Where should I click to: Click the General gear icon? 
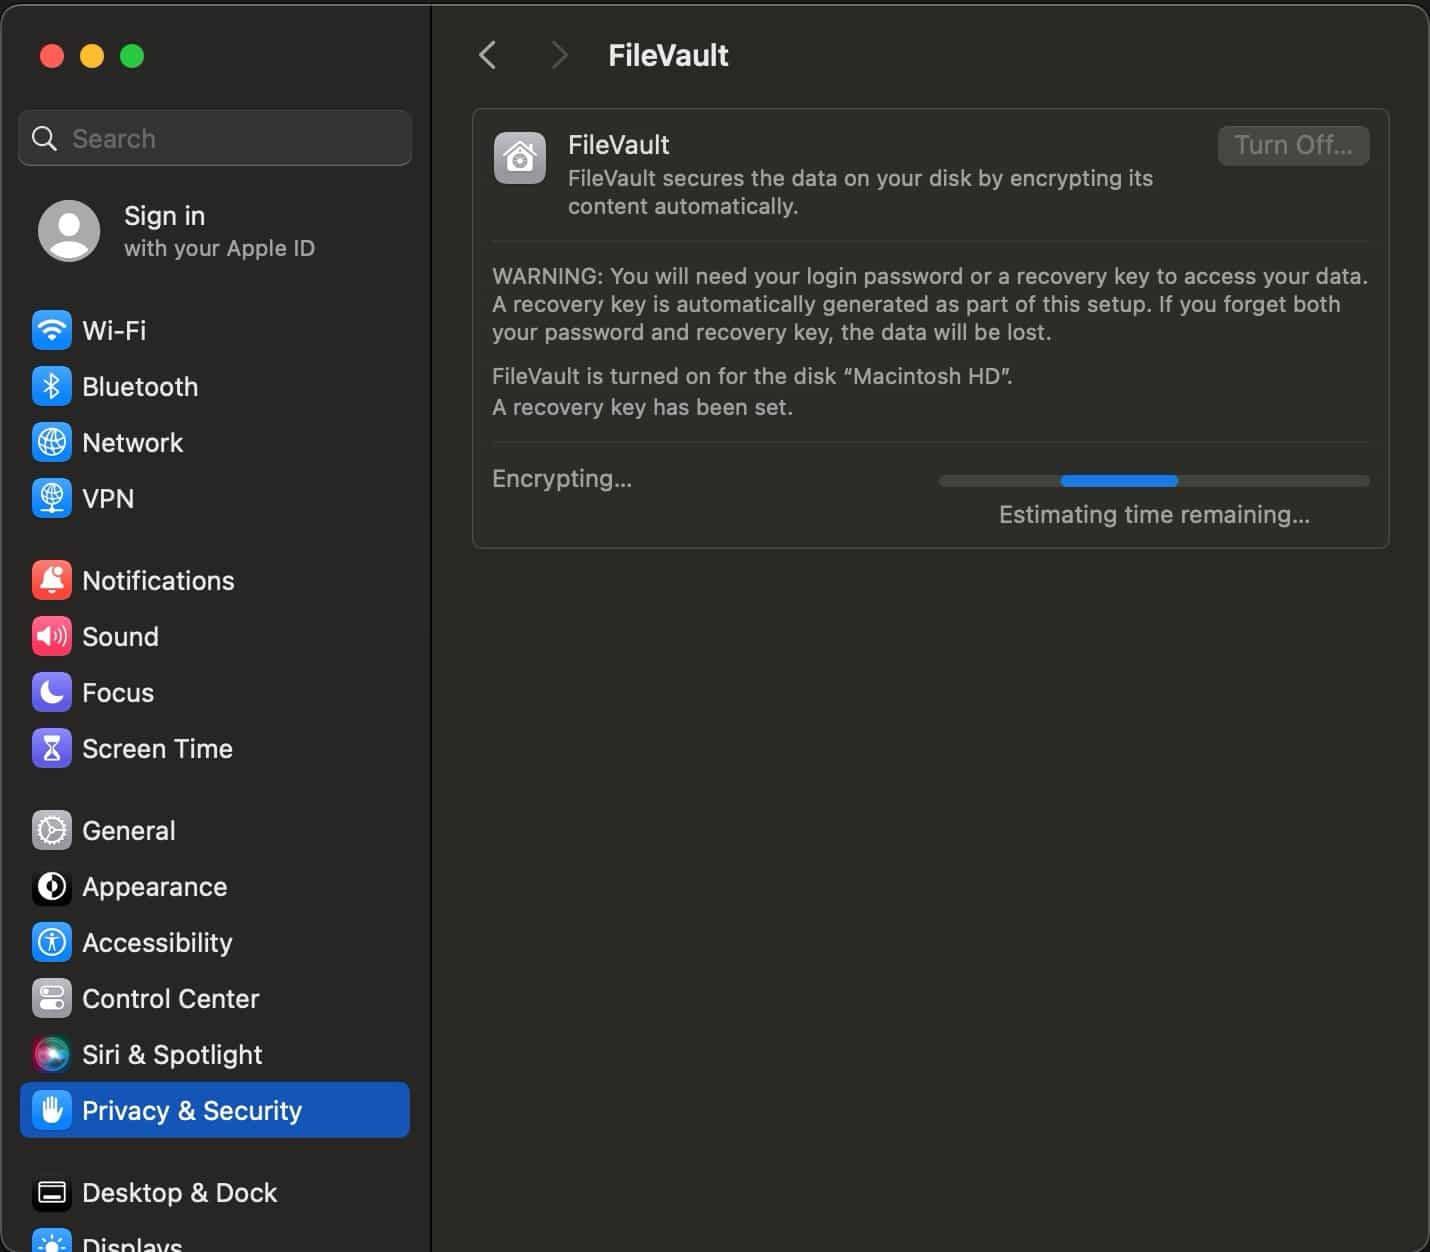point(52,830)
